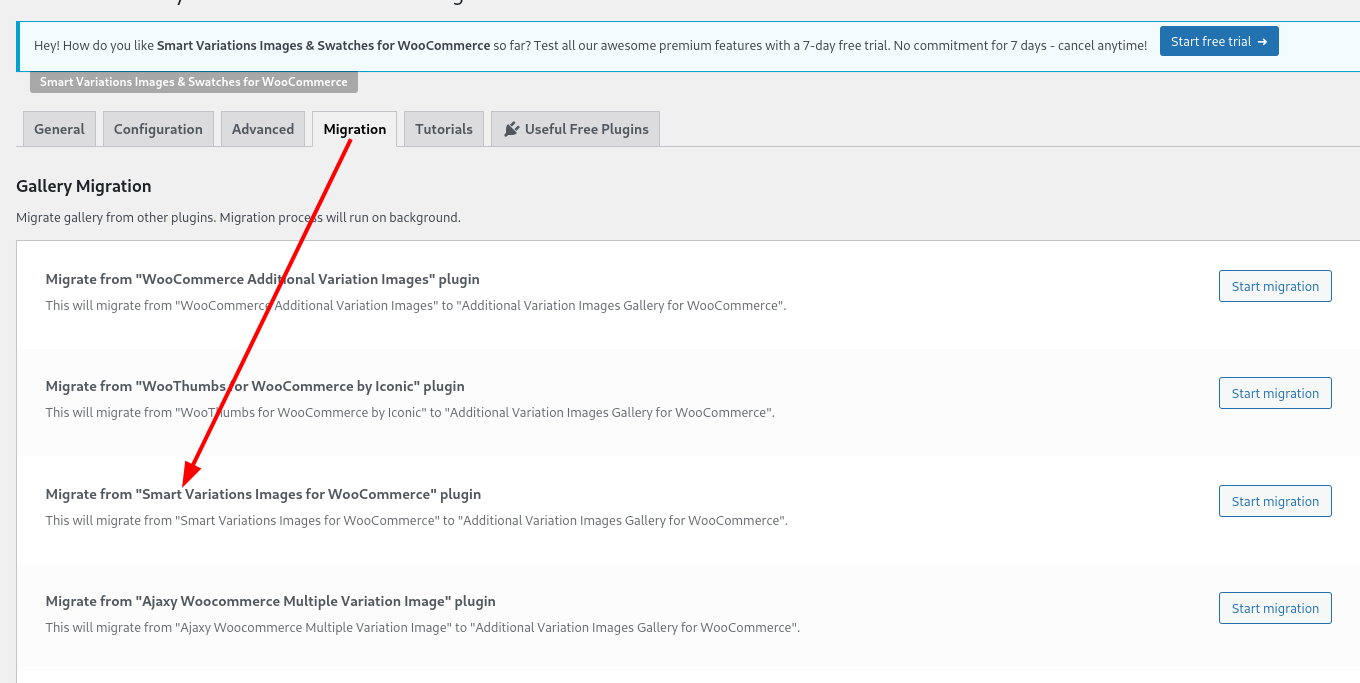1360x683 pixels.
Task: Click 'Migrate from "WooCommerce Additional Variation Images" plugin' title
Action: [263, 279]
